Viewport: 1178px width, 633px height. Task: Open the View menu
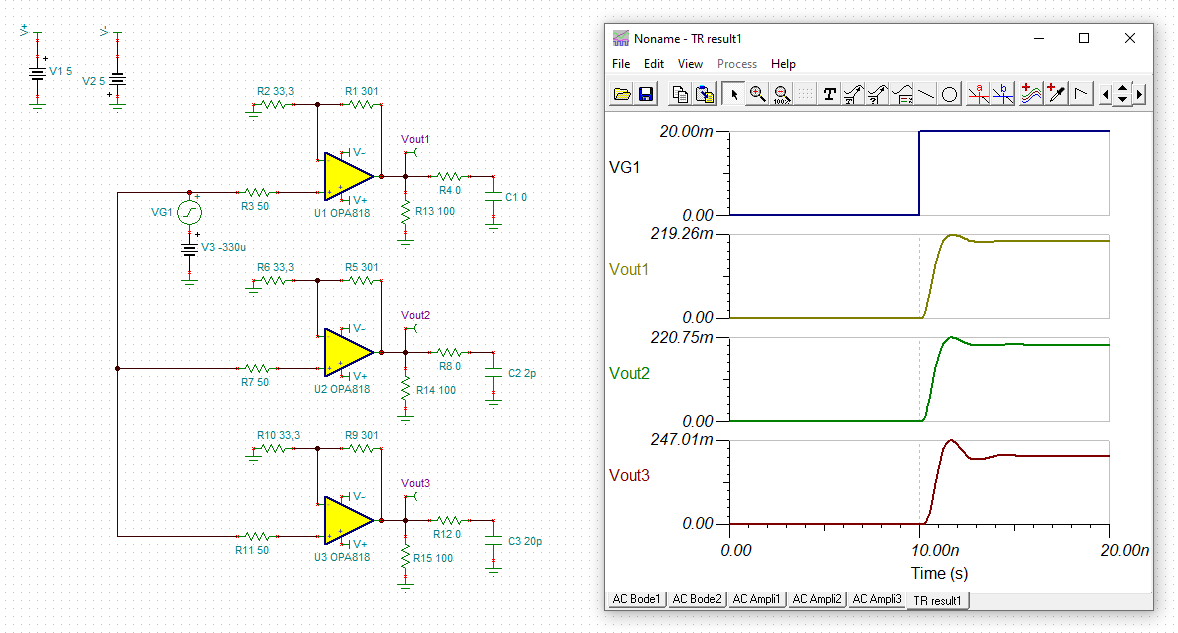tap(690, 64)
